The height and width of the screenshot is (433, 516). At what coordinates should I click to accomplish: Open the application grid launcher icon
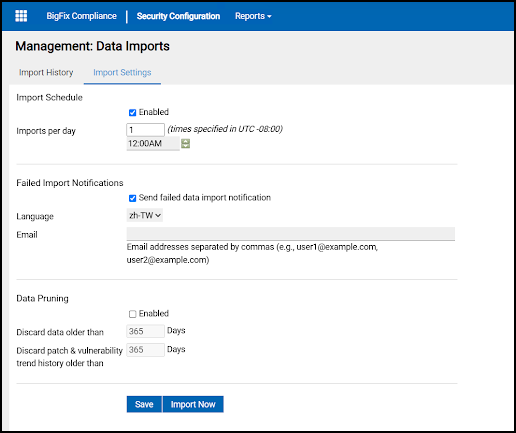pos(21,16)
